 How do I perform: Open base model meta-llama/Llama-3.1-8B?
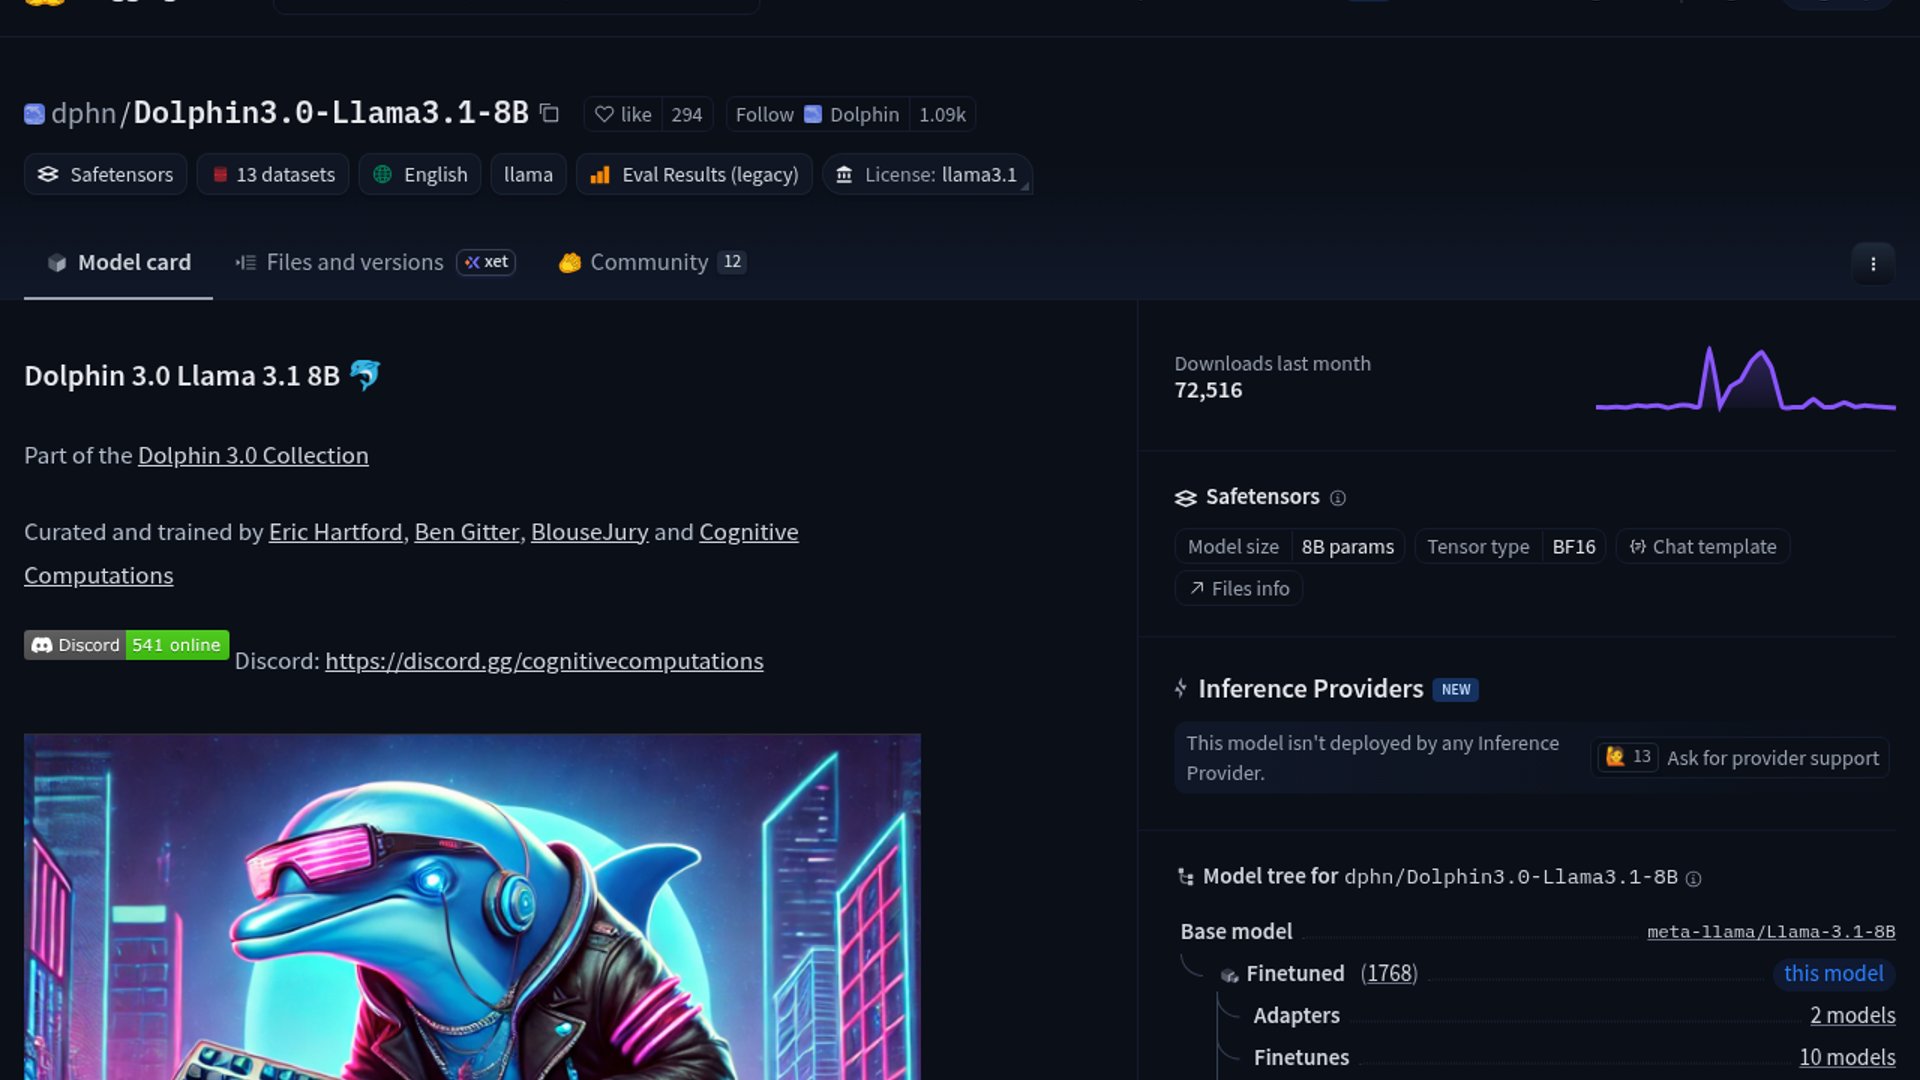1770,931
